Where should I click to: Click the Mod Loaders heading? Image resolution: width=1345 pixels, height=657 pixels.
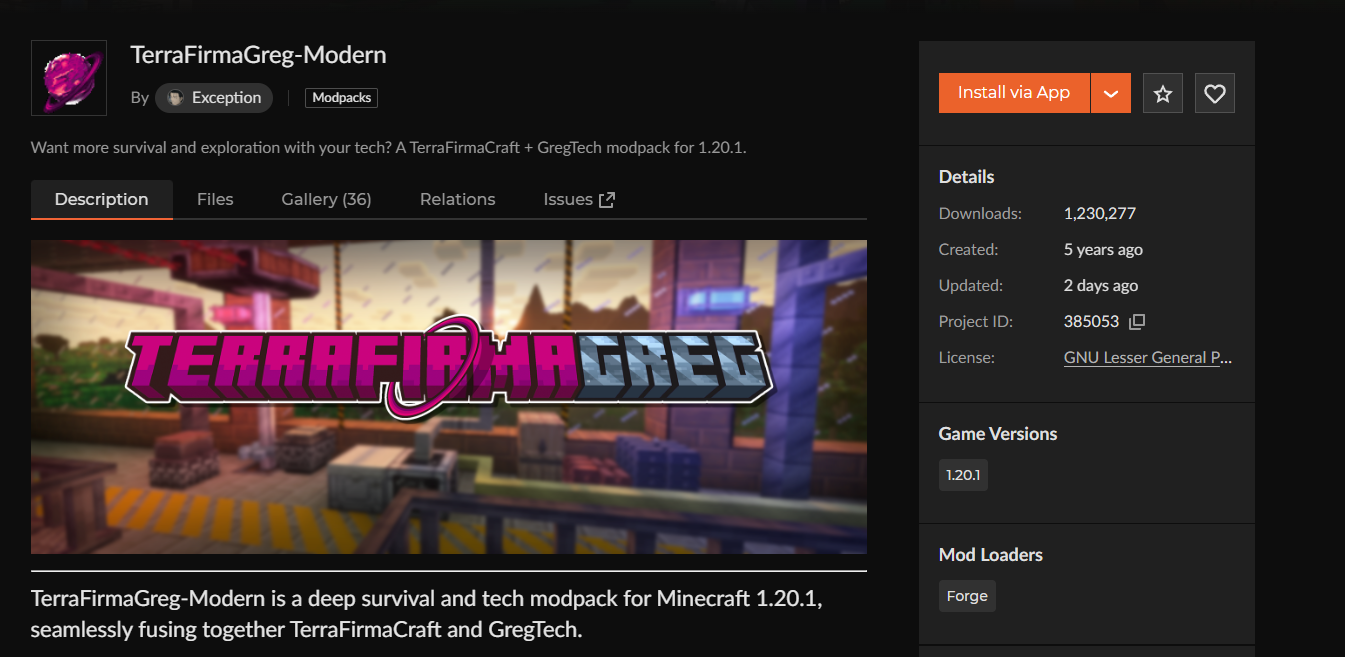point(991,555)
